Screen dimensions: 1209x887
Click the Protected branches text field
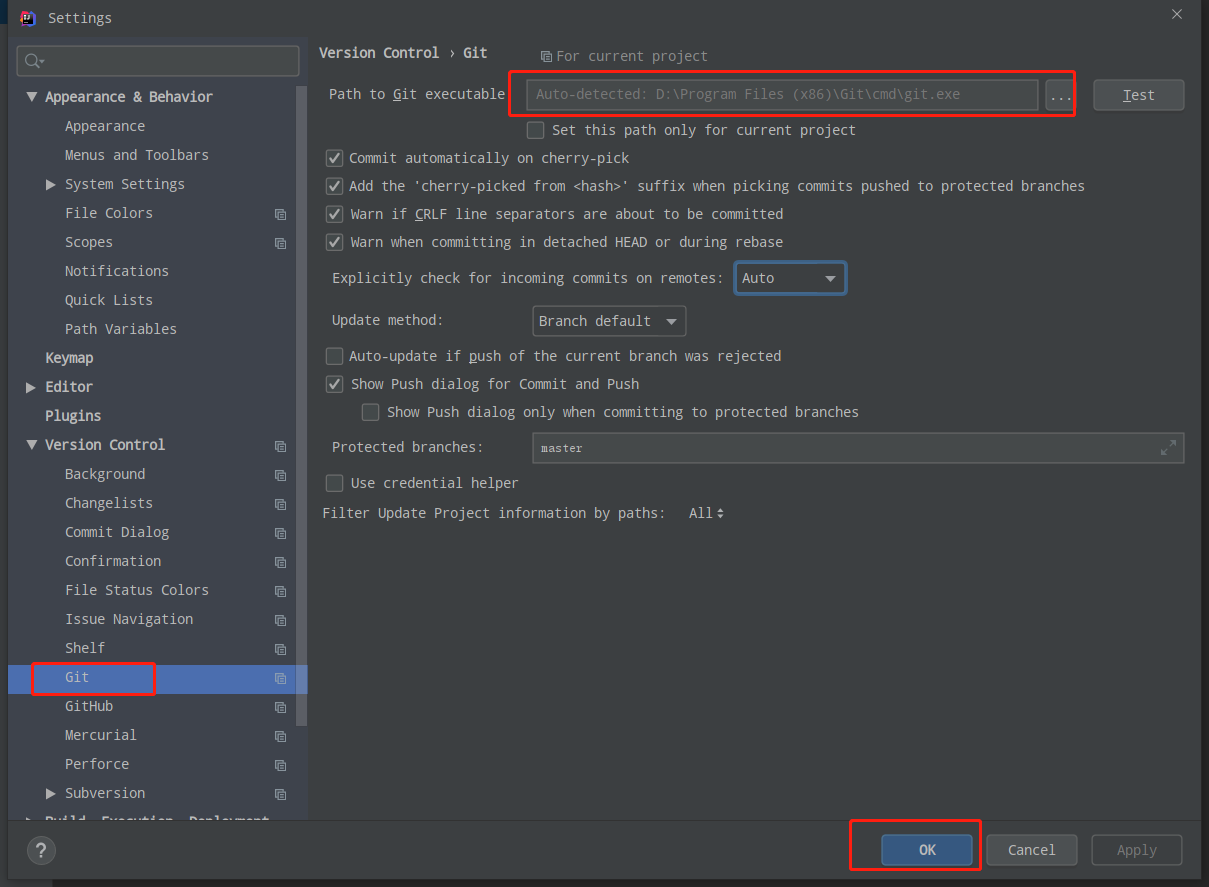click(x=858, y=448)
